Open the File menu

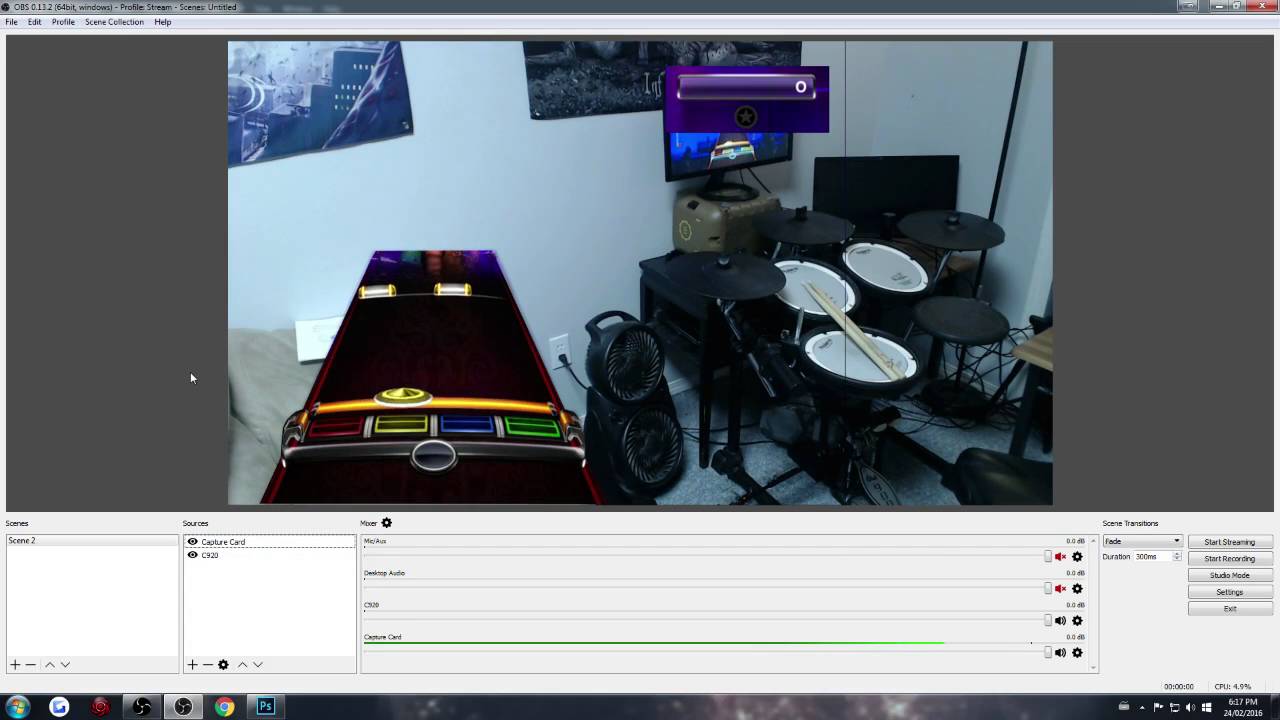point(11,22)
